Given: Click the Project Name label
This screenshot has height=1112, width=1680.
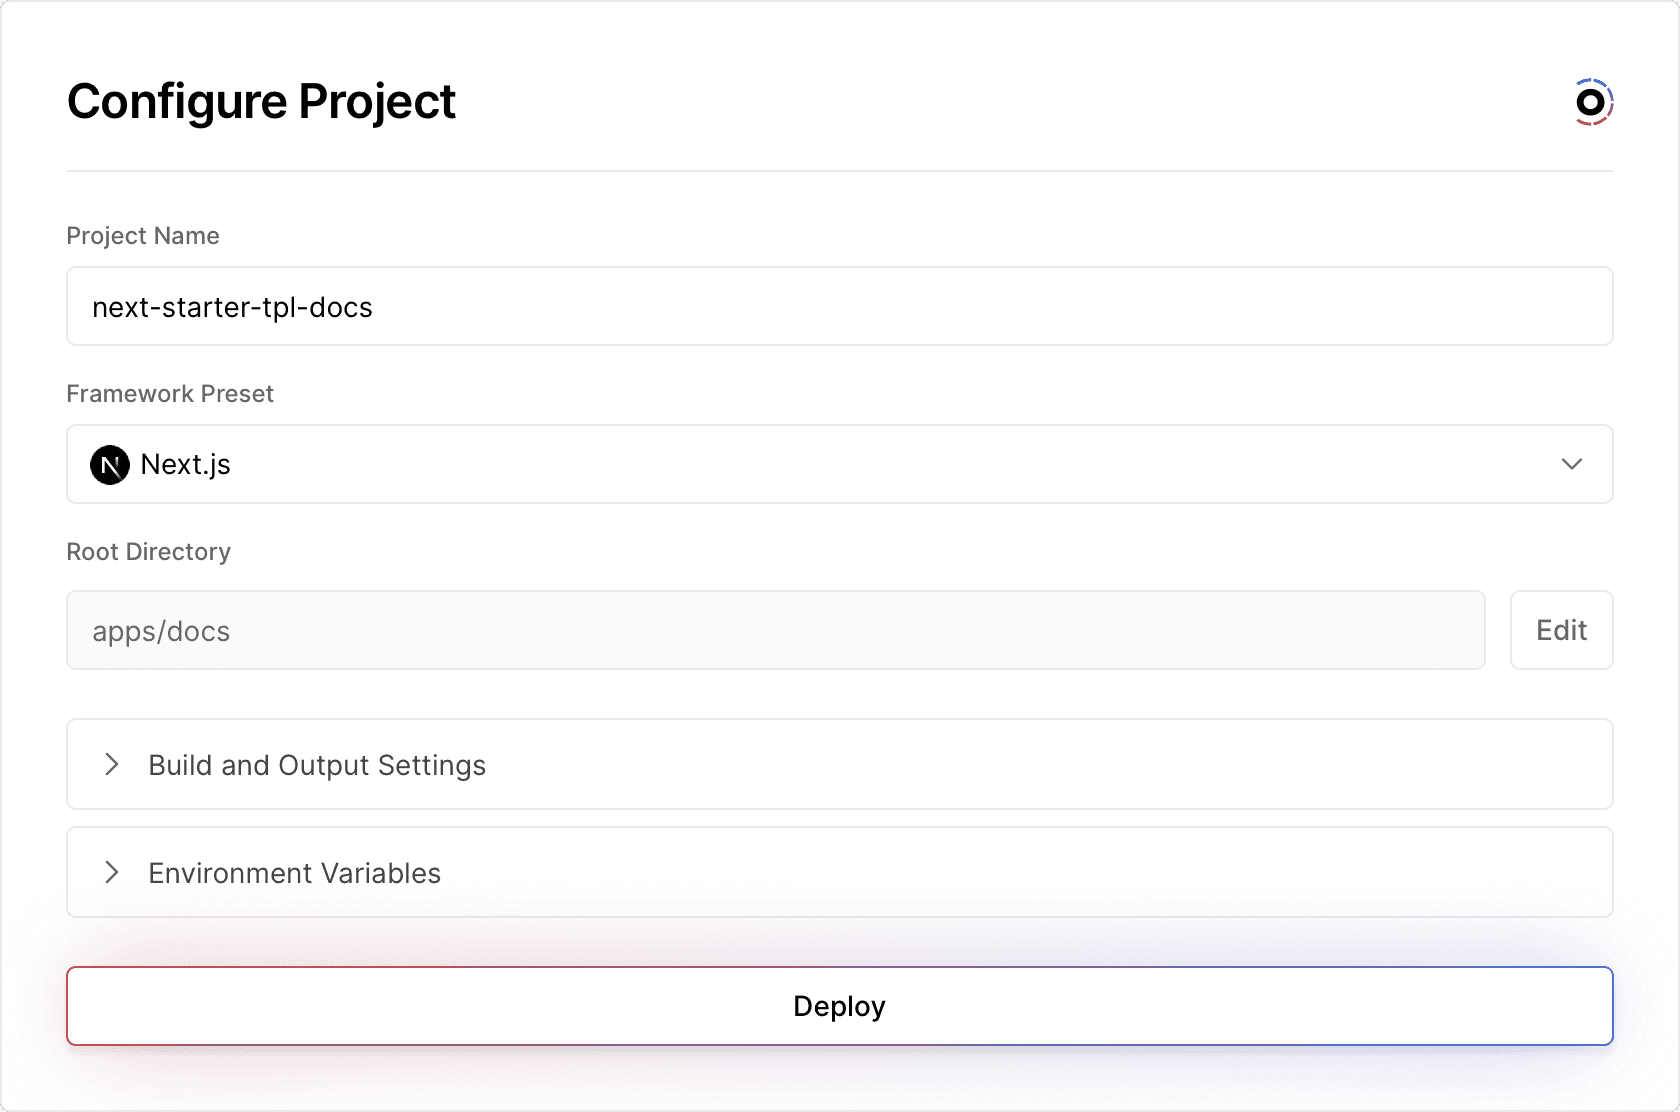Looking at the screenshot, I should point(143,236).
